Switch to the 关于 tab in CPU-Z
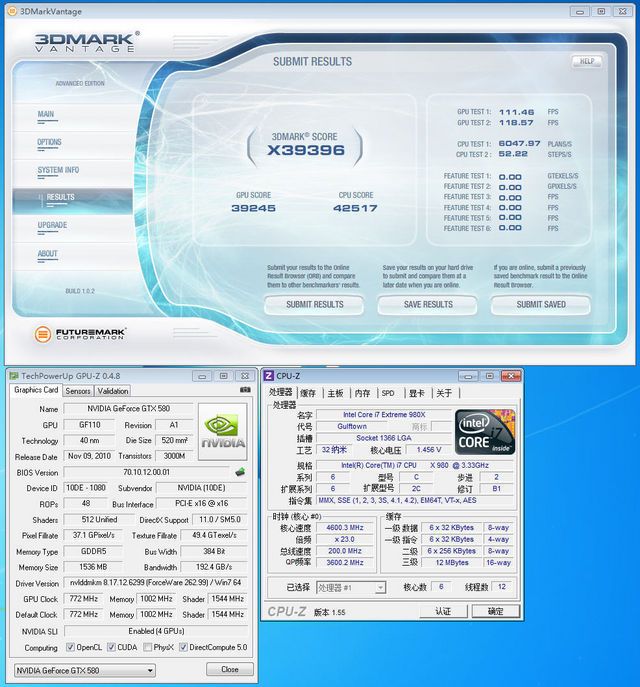 coord(444,393)
